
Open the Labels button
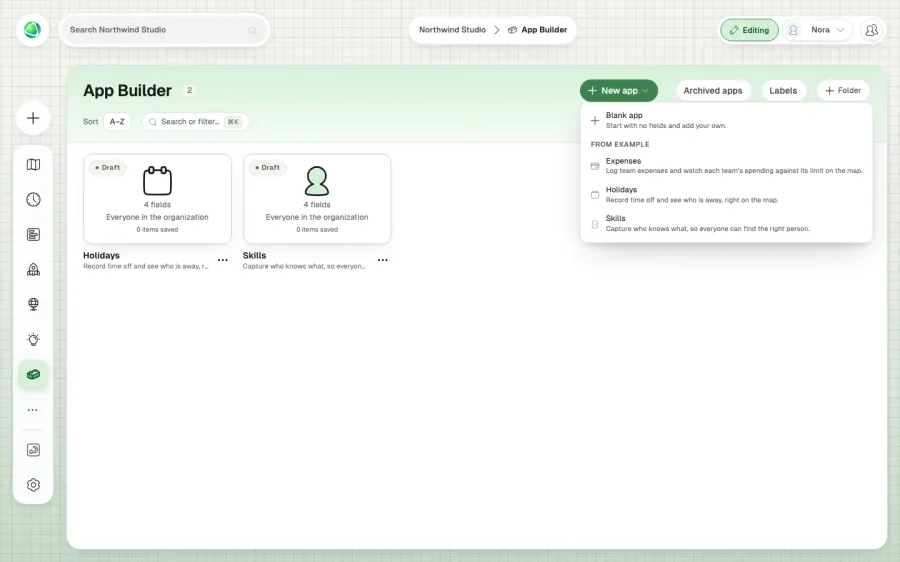click(x=783, y=90)
